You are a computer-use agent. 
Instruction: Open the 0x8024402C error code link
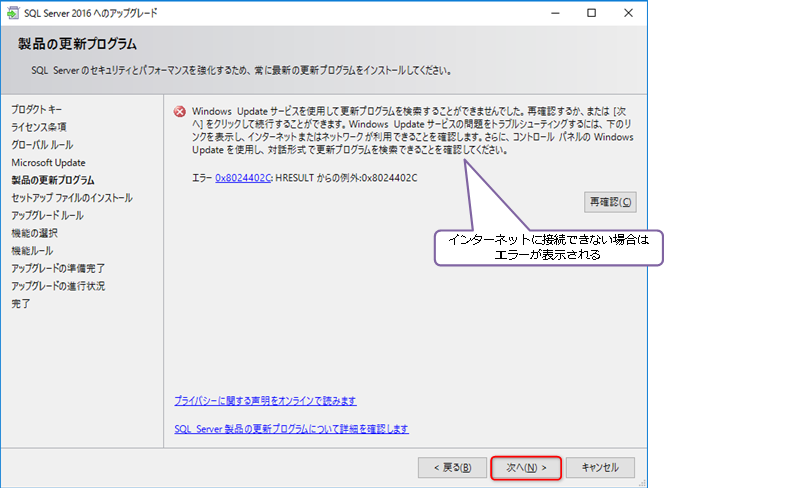[x=243, y=178]
